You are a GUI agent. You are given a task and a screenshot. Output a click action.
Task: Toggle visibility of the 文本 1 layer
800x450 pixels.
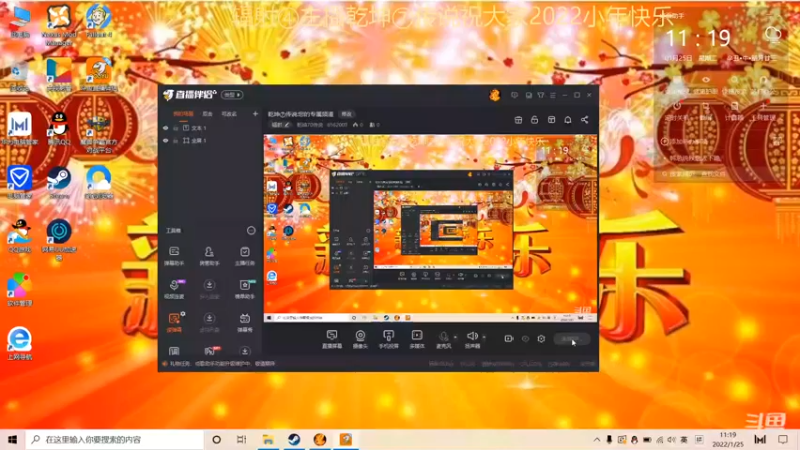165,128
